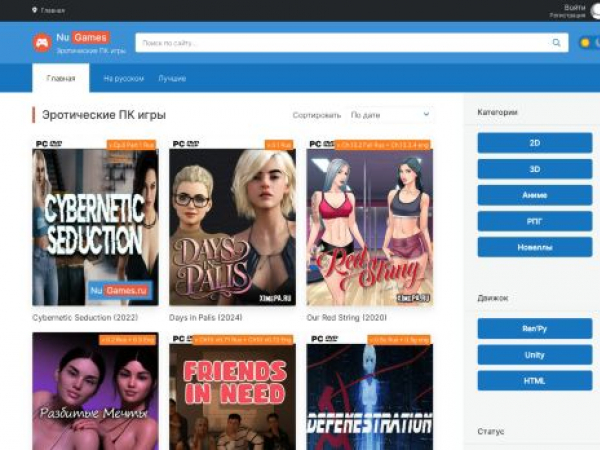Click orange version badge on Cybernetic Seduction
The height and width of the screenshot is (450, 600).
tap(131, 145)
